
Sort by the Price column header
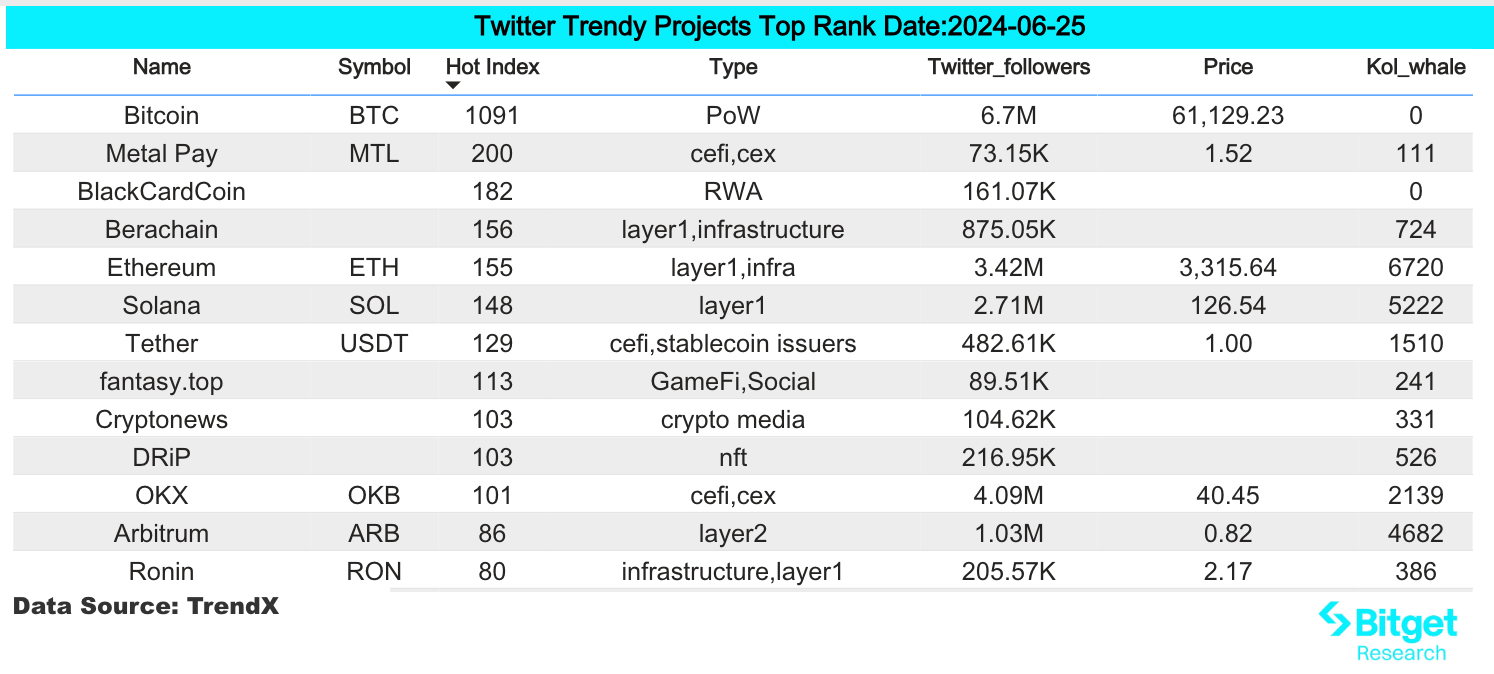1227,67
